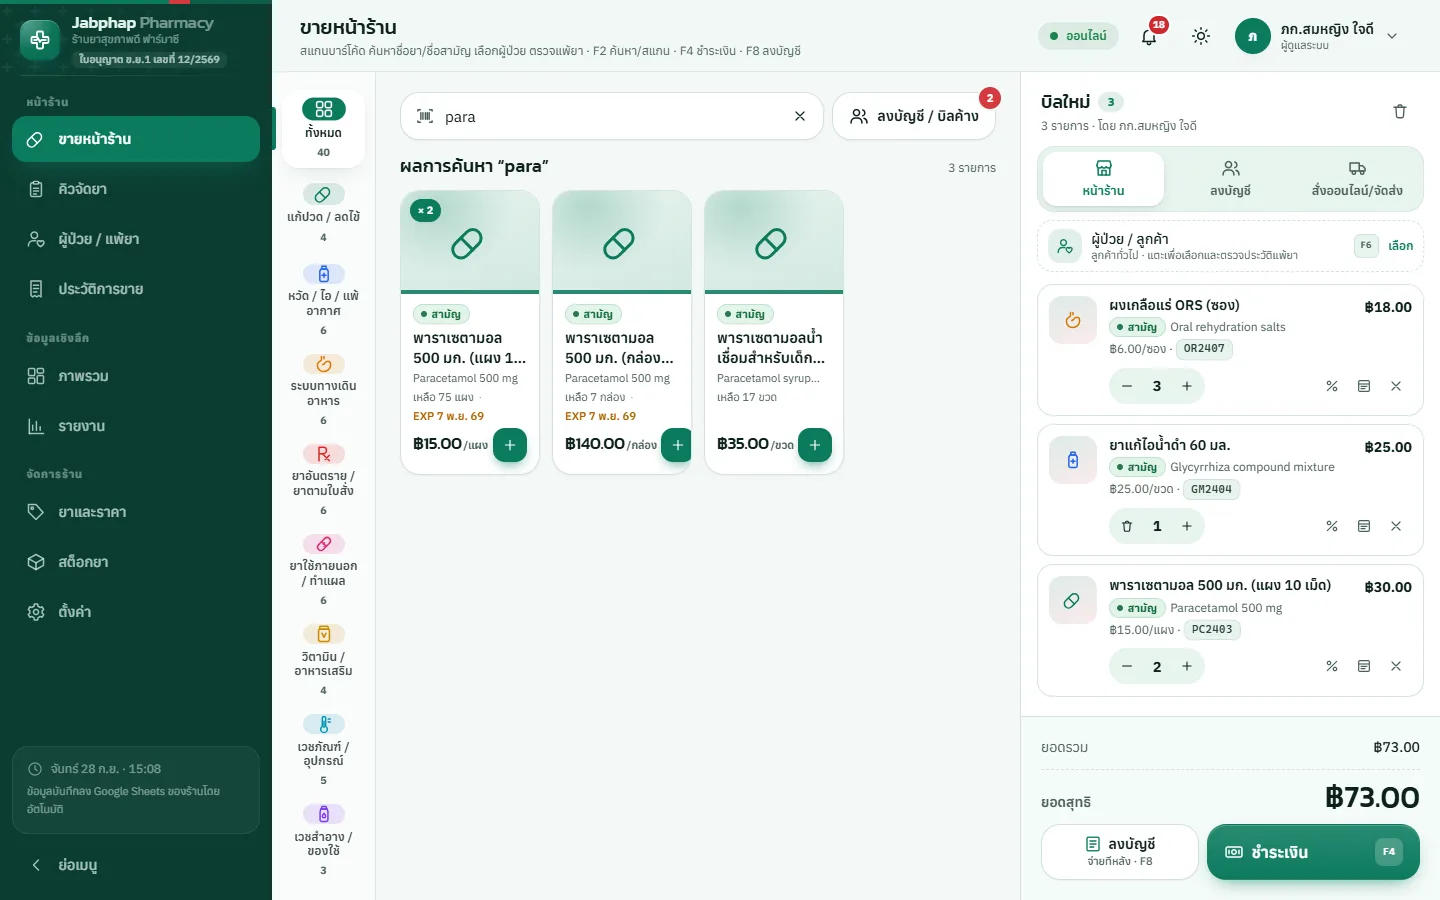Filter by ระบบทางเดินอาหาร category
1440x900 pixels.
tap(323, 389)
